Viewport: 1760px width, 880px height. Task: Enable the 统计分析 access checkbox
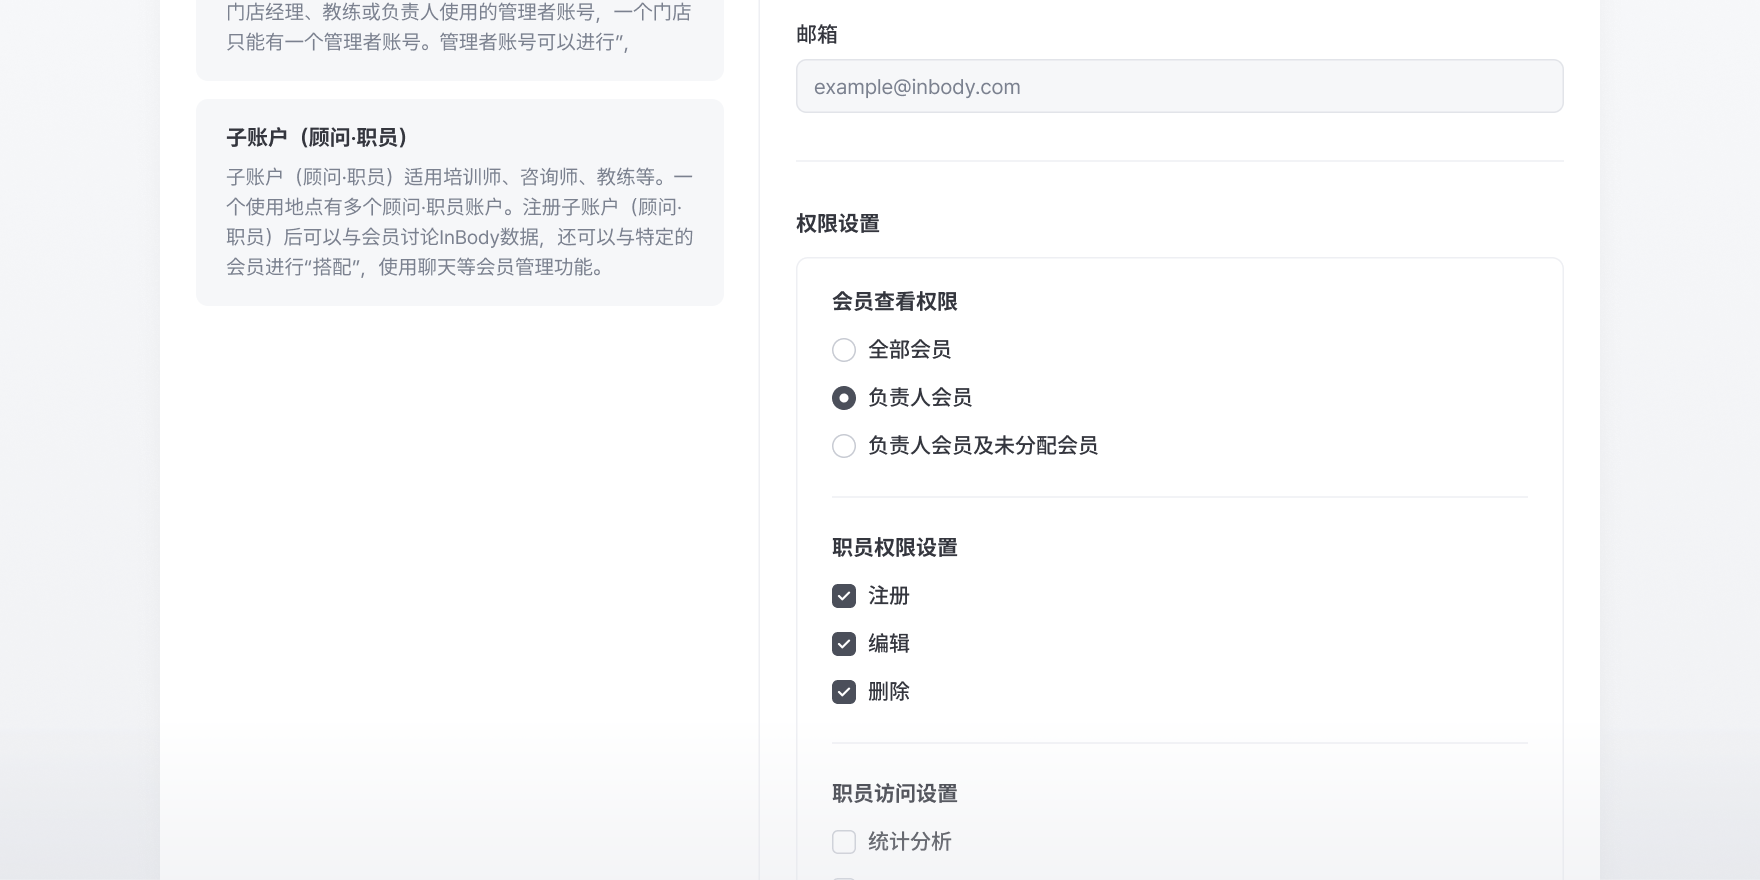[844, 842]
